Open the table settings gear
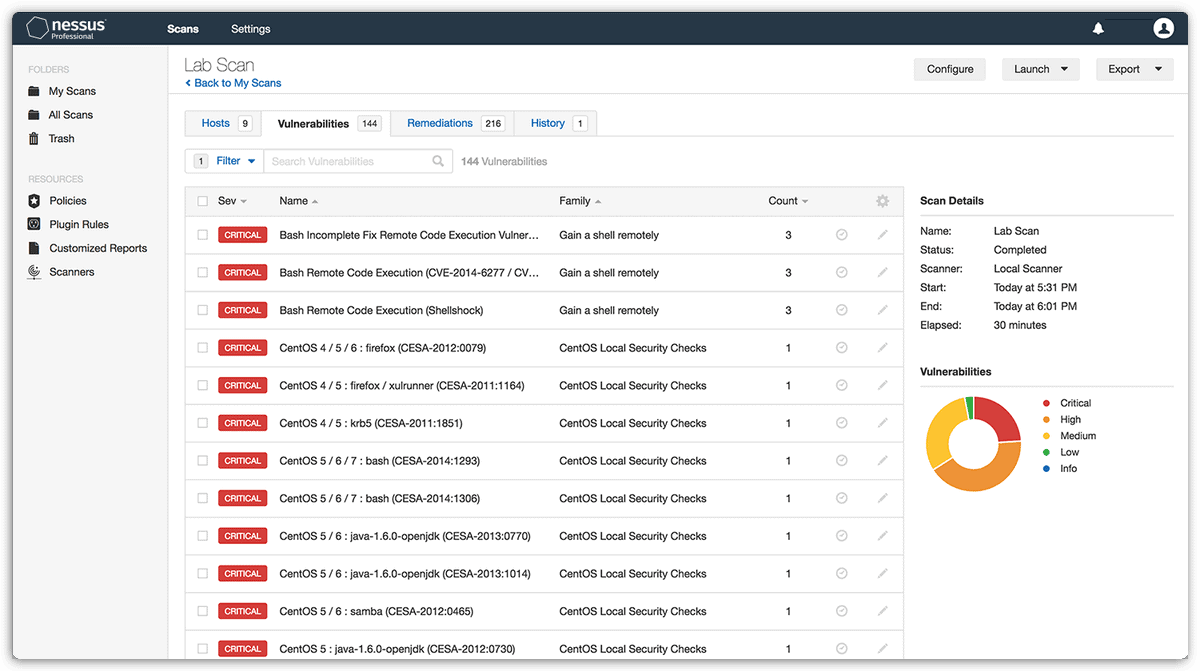The image size is (1200, 671). click(x=882, y=201)
